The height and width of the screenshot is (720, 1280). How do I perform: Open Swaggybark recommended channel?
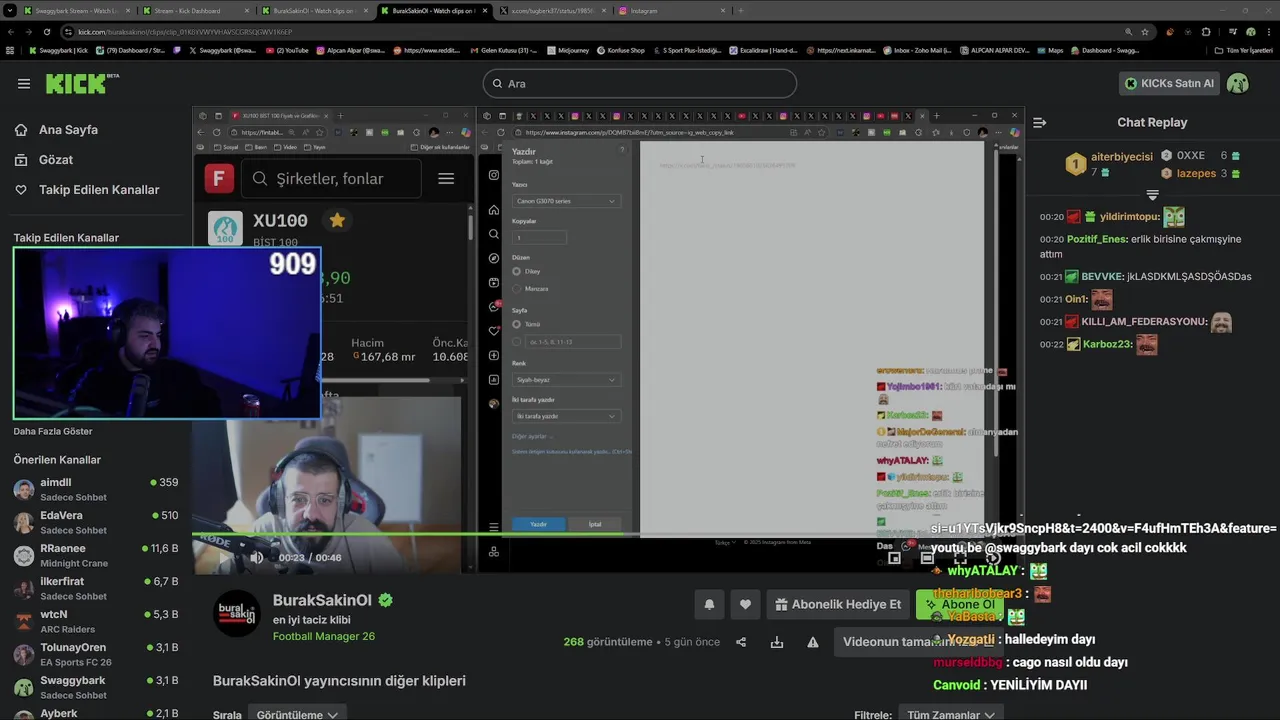96,687
